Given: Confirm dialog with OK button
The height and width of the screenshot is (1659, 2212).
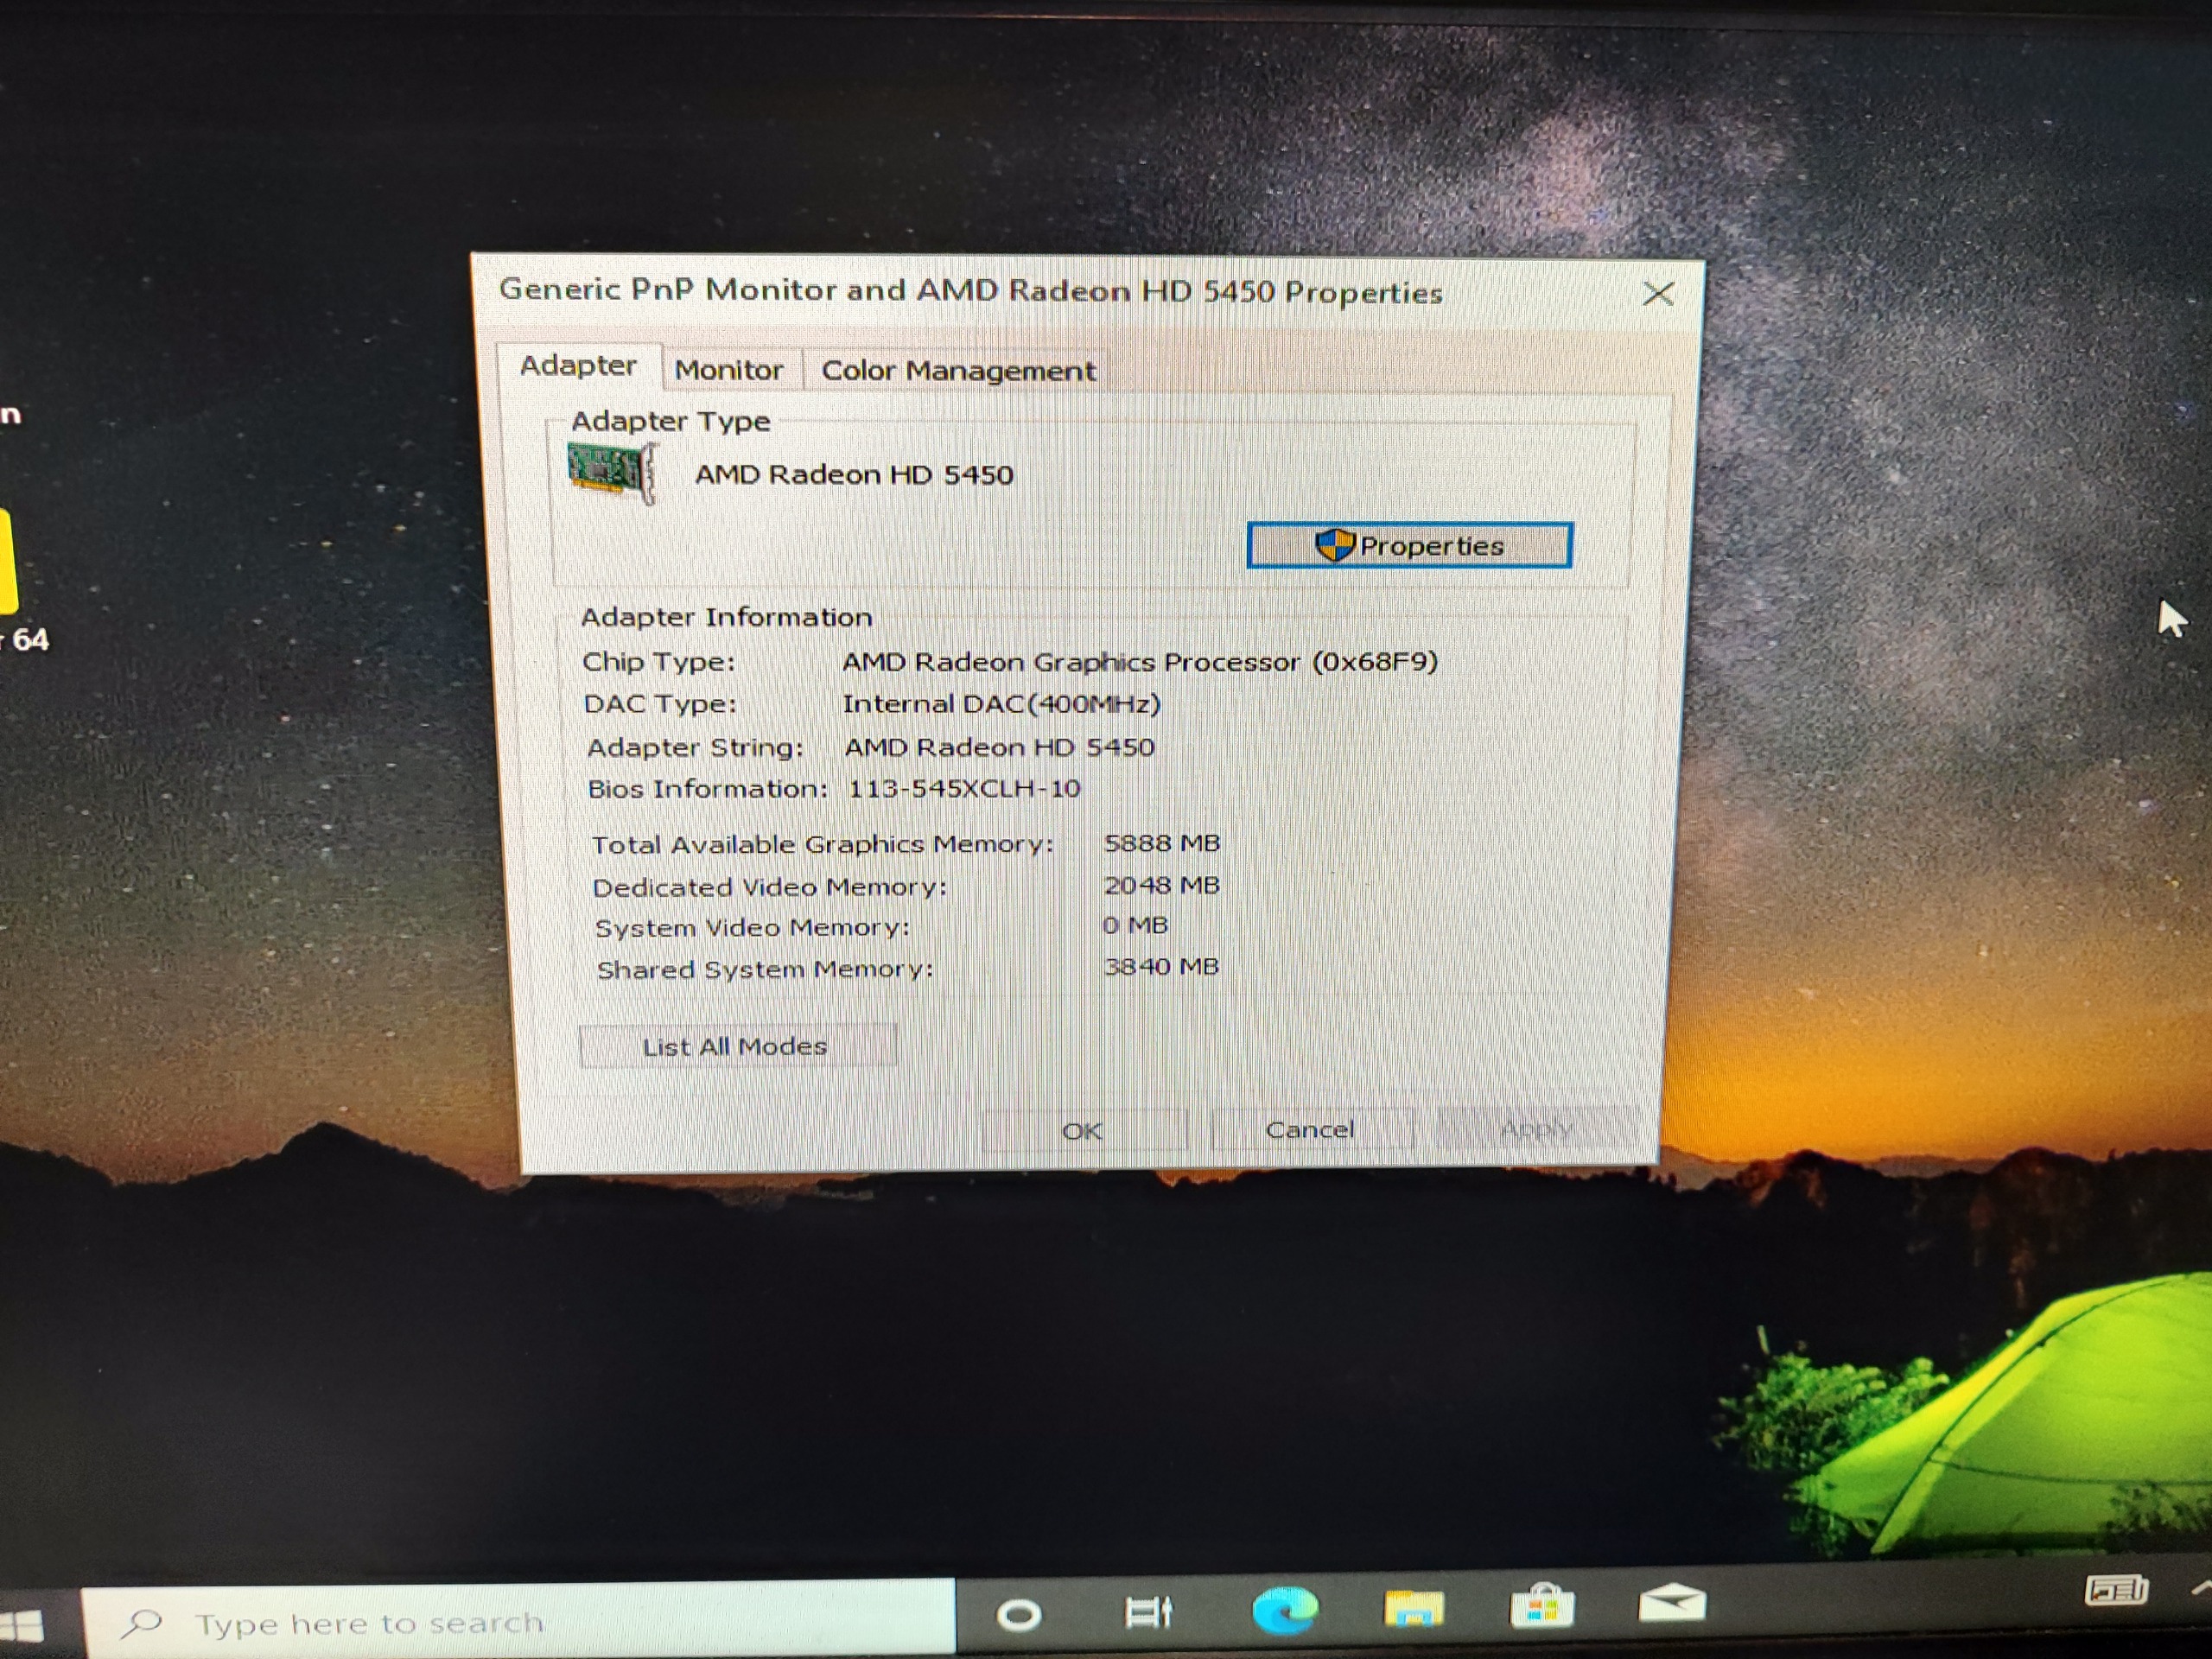Looking at the screenshot, I should (1083, 1130).
